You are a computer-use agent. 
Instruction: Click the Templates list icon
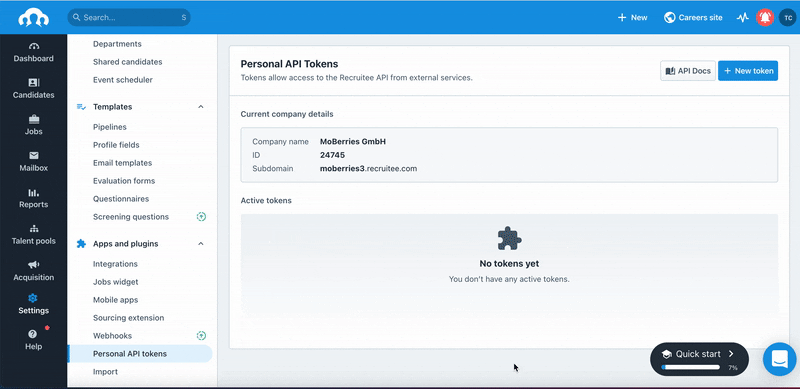(81, 107)
